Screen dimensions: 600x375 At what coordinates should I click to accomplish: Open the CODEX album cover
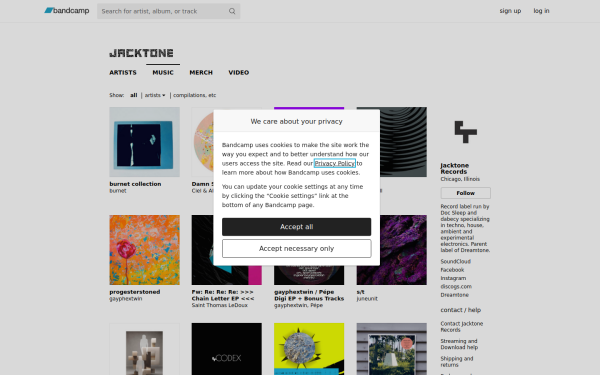click(x=227, y=349)
